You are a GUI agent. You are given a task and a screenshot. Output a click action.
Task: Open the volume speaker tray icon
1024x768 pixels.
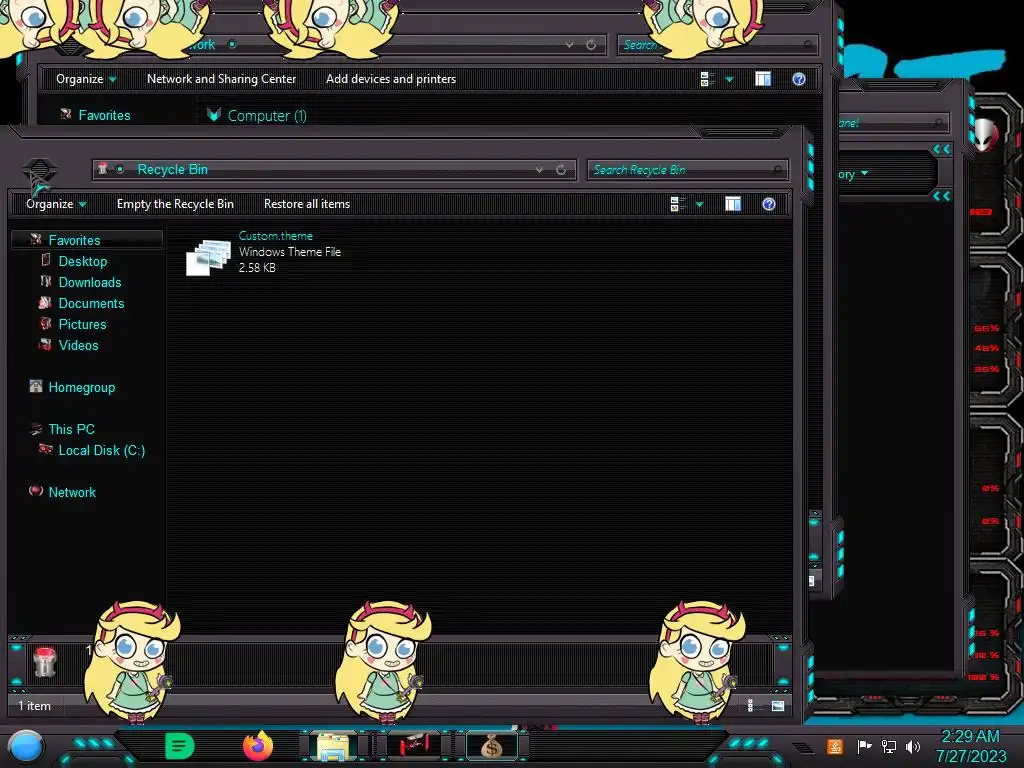point(913,746)
